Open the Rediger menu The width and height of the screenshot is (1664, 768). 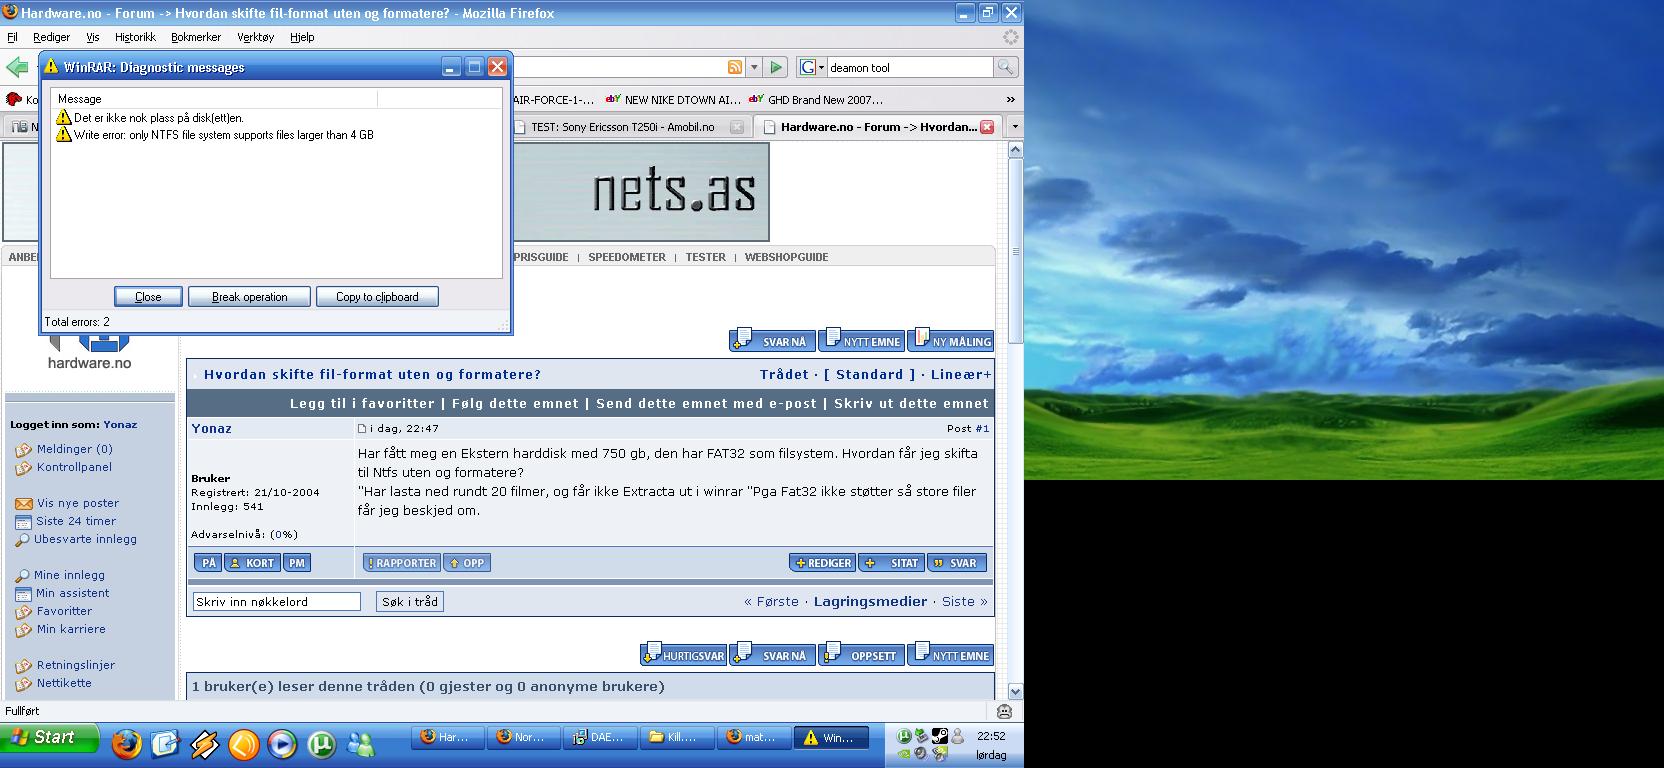[51, 37]
